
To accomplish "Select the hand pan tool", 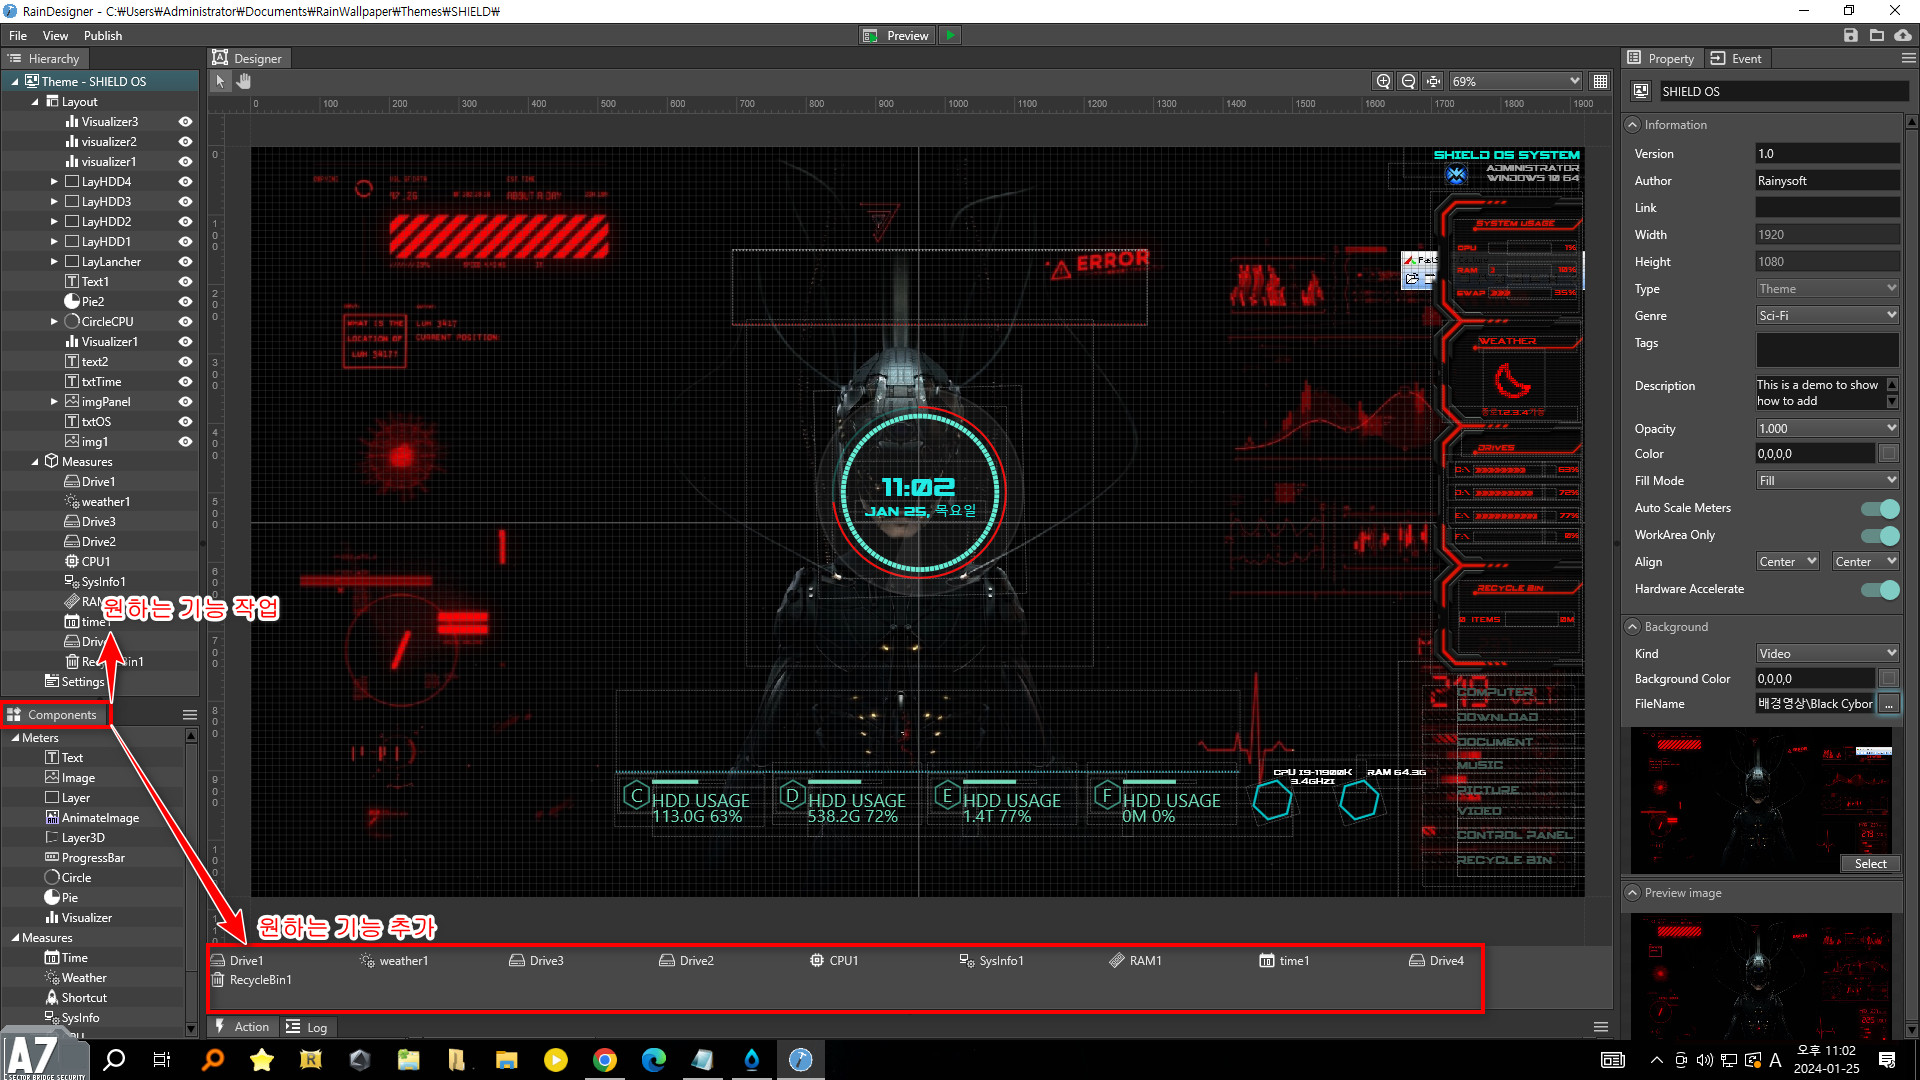I will [243, 81].
